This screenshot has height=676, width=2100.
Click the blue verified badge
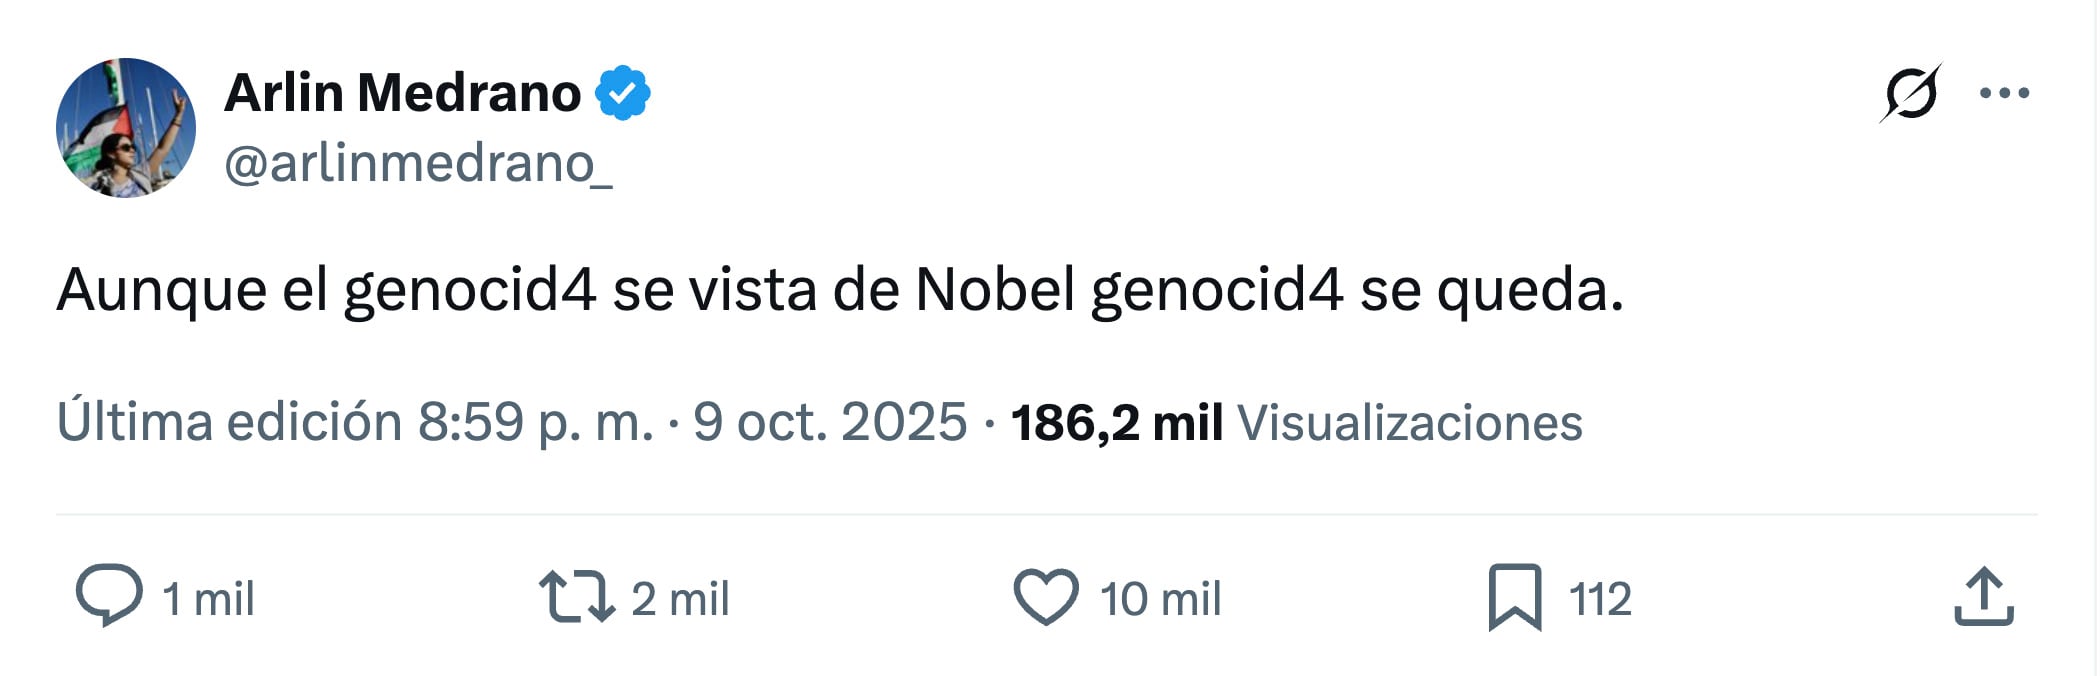[623, 93]
